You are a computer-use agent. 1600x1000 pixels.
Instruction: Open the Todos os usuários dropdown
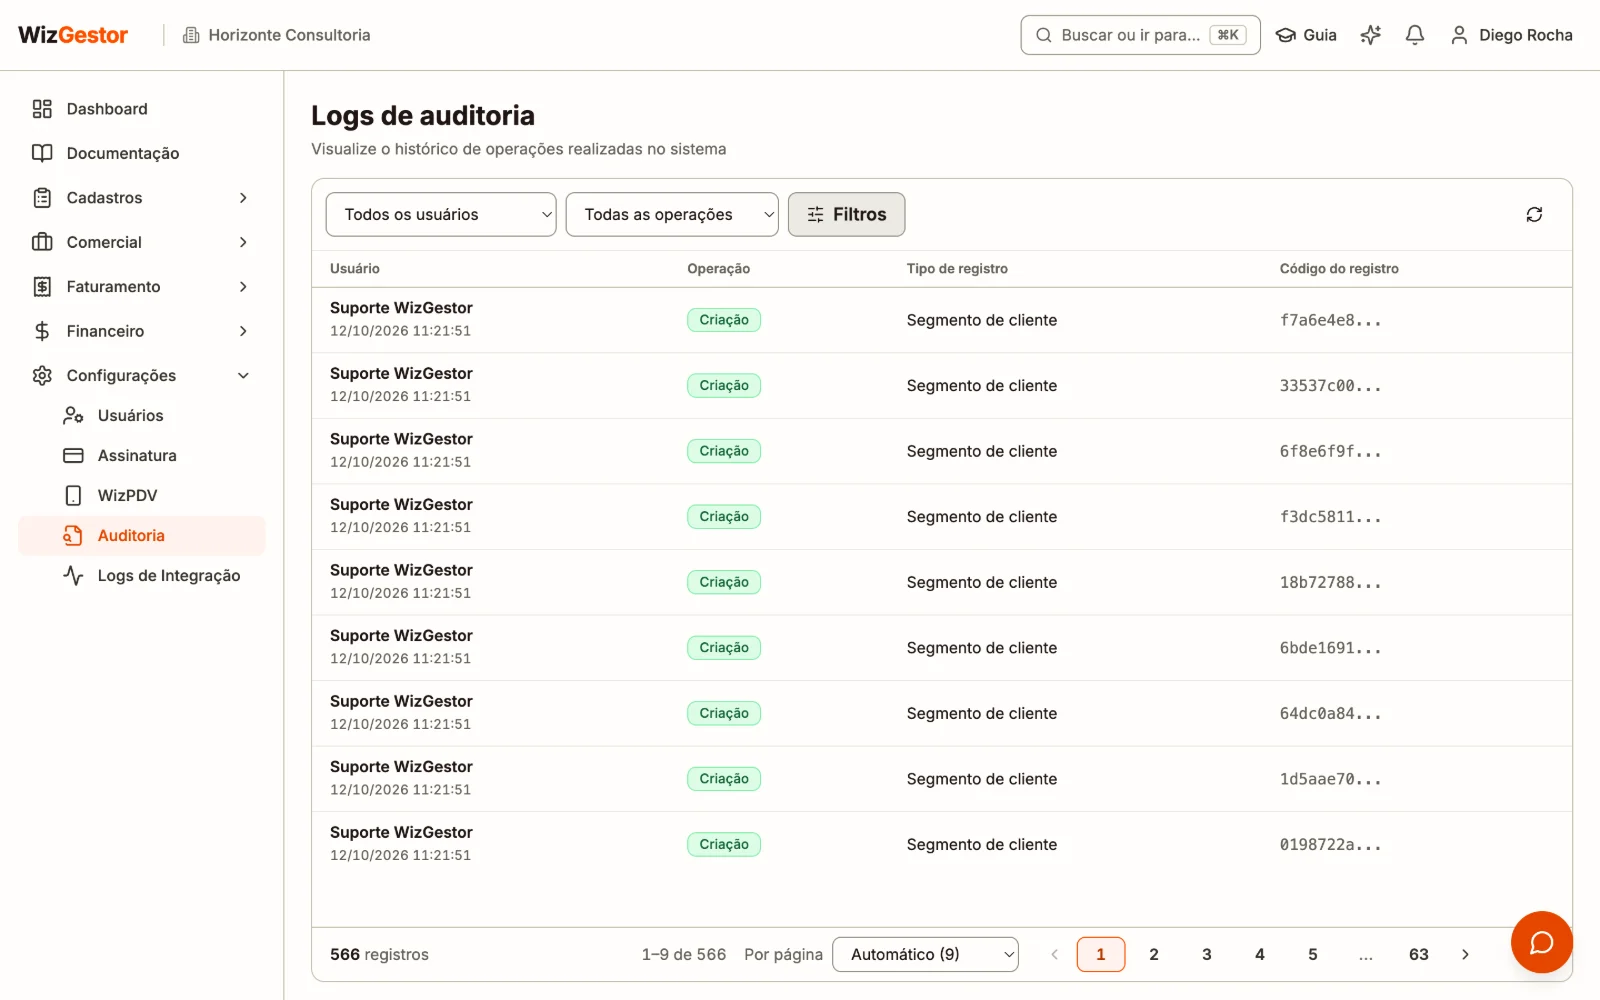point(441,214)
